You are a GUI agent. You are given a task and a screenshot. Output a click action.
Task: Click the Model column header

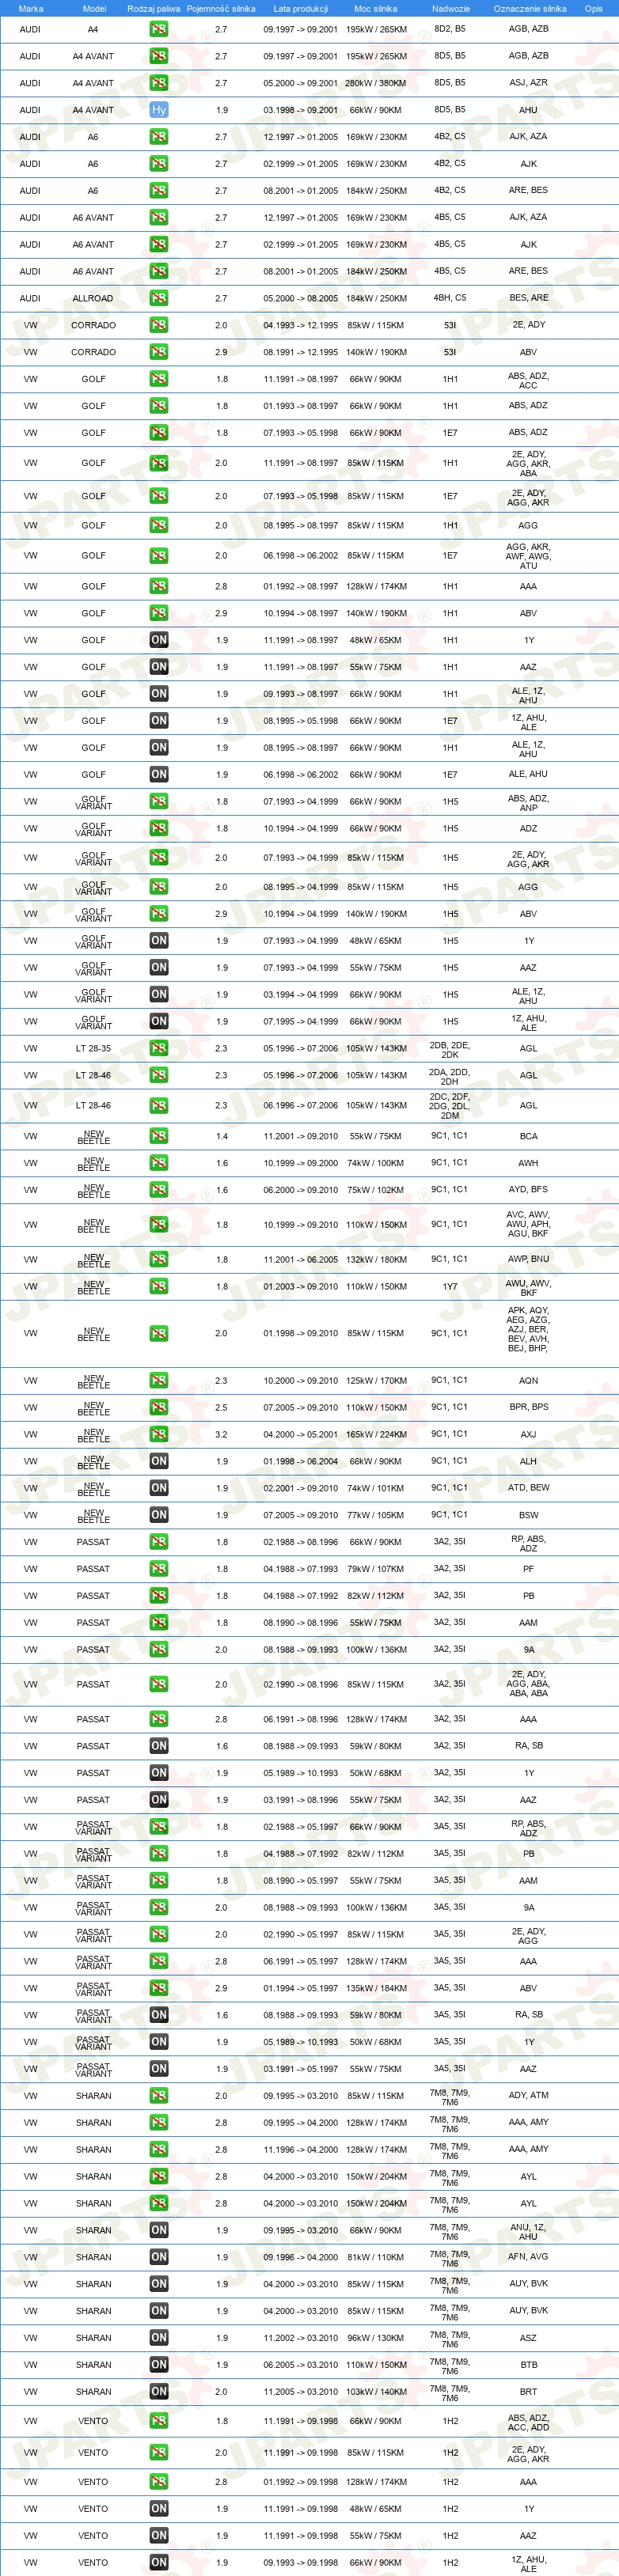tap(94, 8)
